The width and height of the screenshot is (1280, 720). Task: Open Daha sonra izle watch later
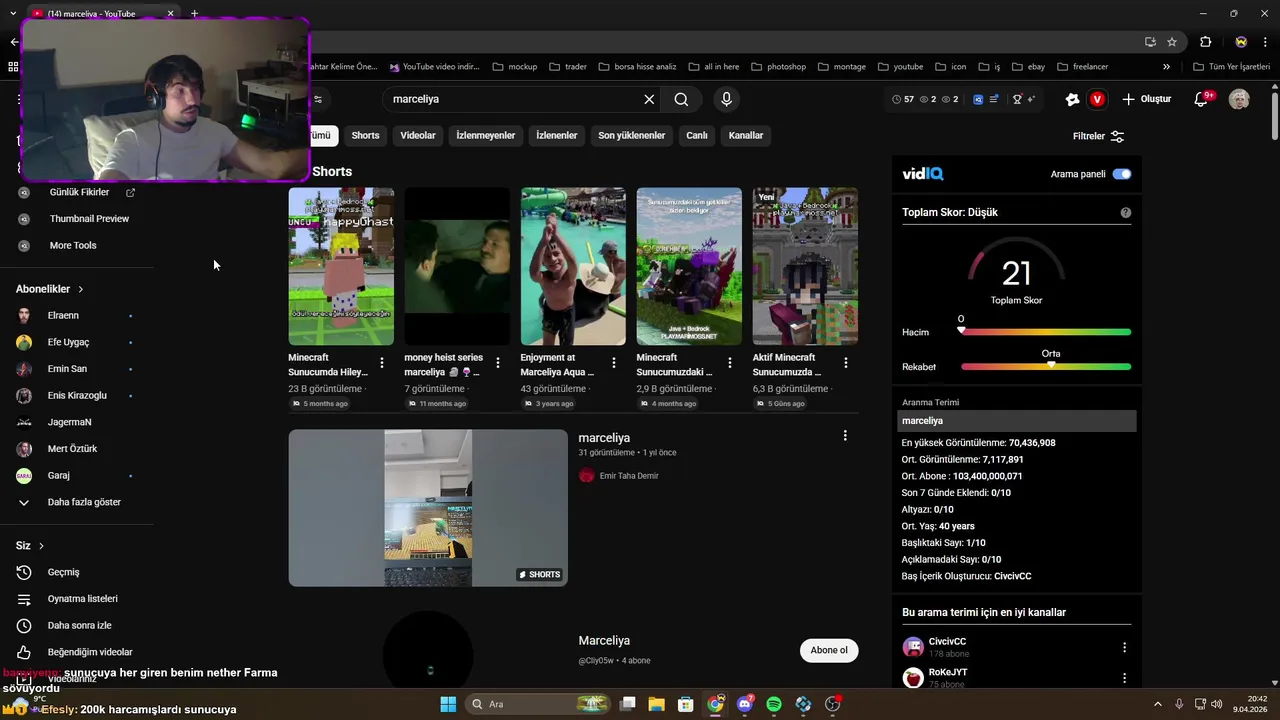[77, 626]
